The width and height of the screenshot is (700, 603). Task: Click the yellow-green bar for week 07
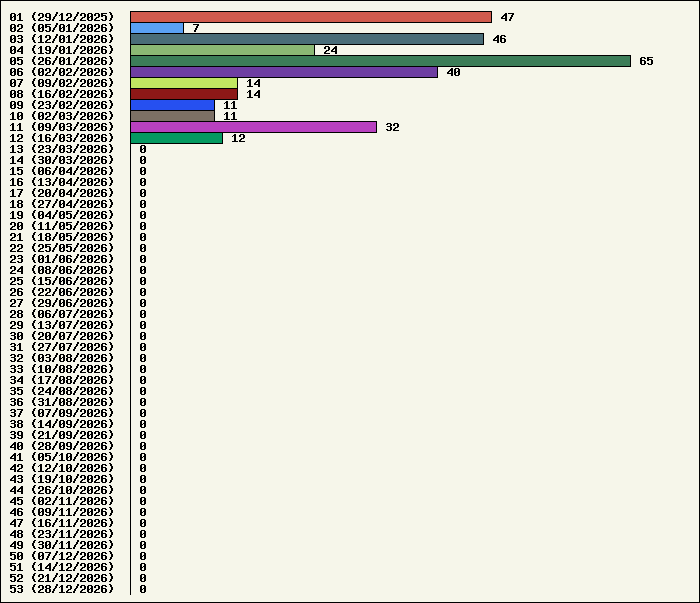point(184,83)
